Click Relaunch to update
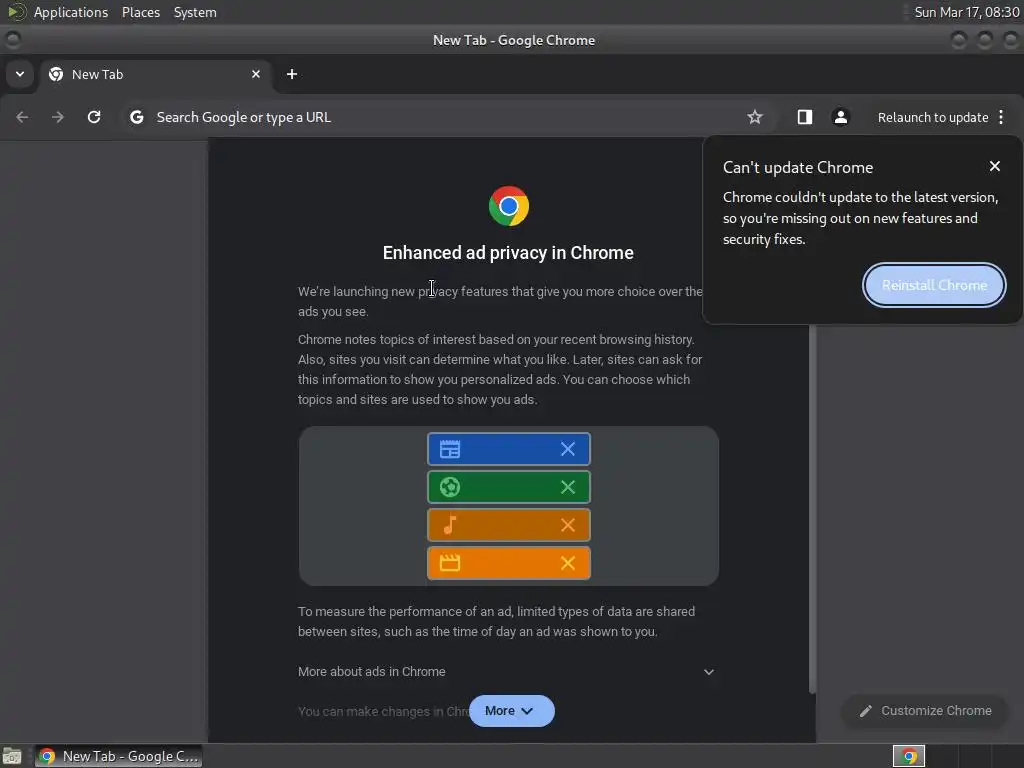 (933, 118)
